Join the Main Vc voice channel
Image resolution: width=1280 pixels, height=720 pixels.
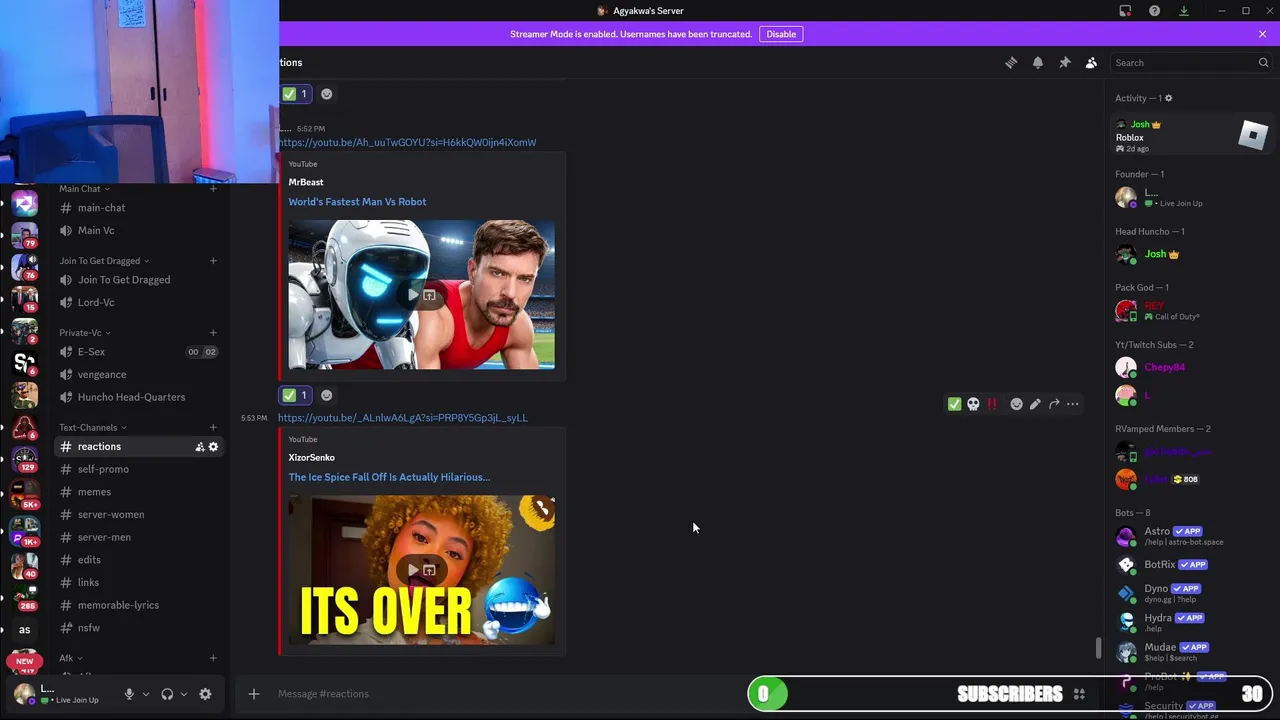(138, 231)
